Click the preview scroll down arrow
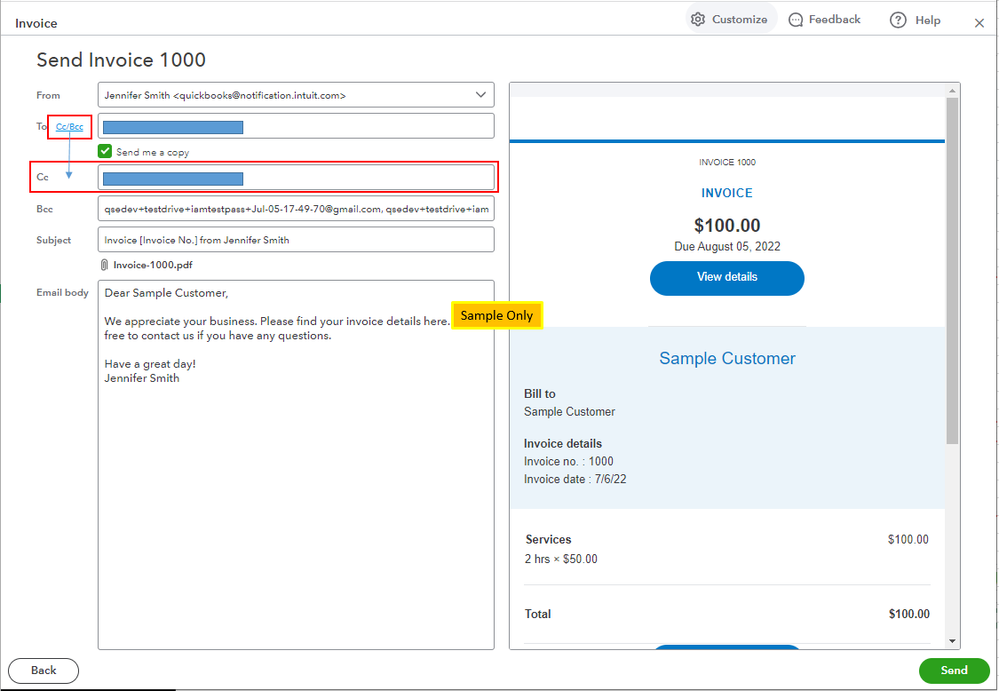 tap(952, 641)
